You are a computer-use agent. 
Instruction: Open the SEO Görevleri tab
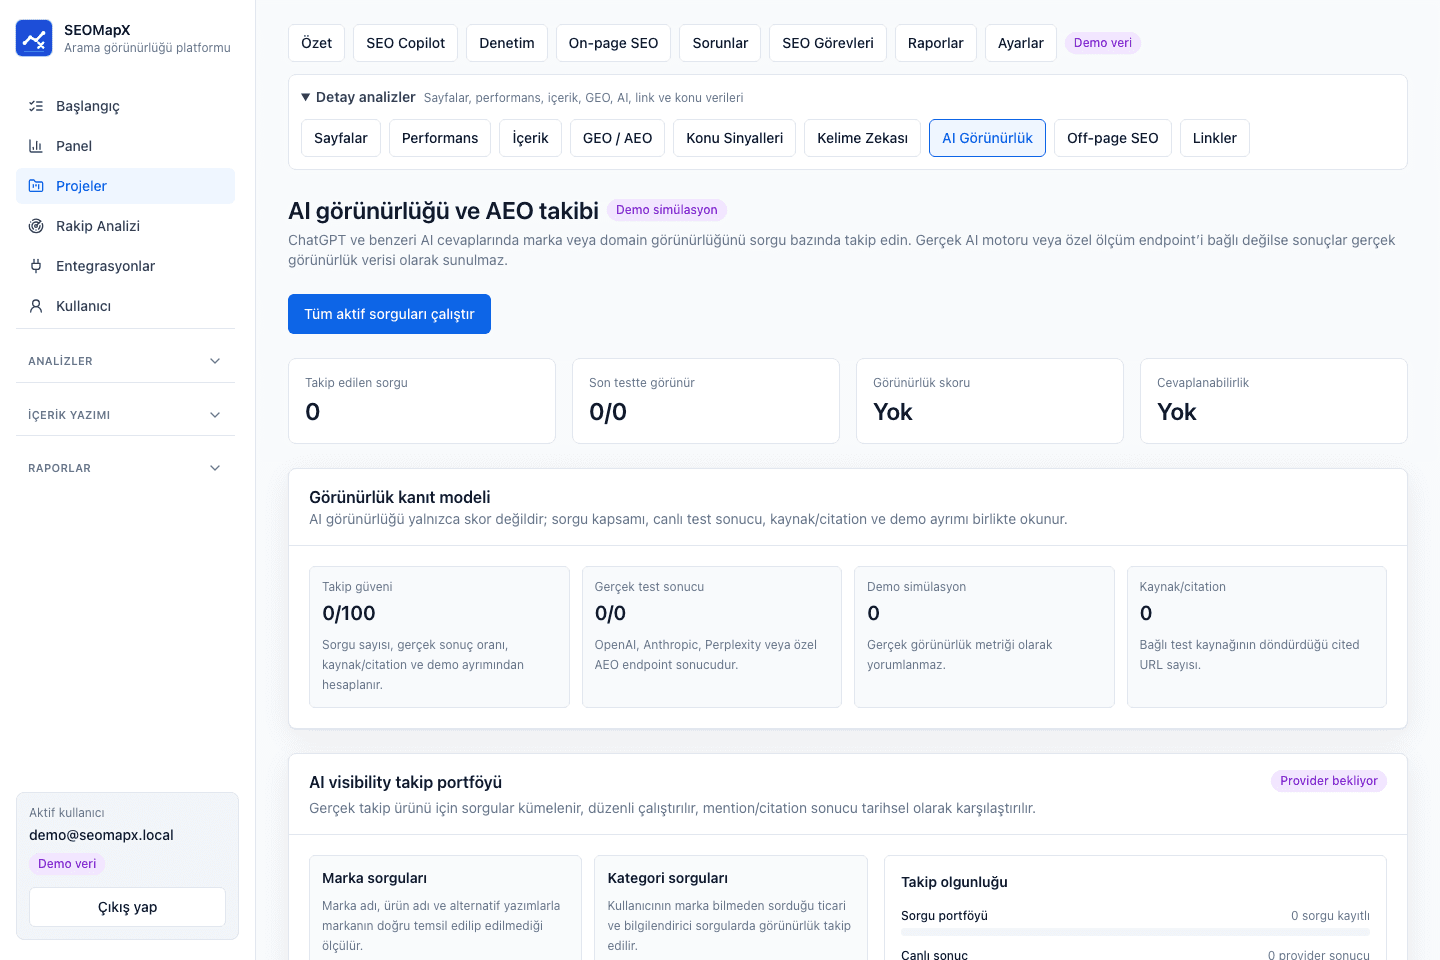828,43
